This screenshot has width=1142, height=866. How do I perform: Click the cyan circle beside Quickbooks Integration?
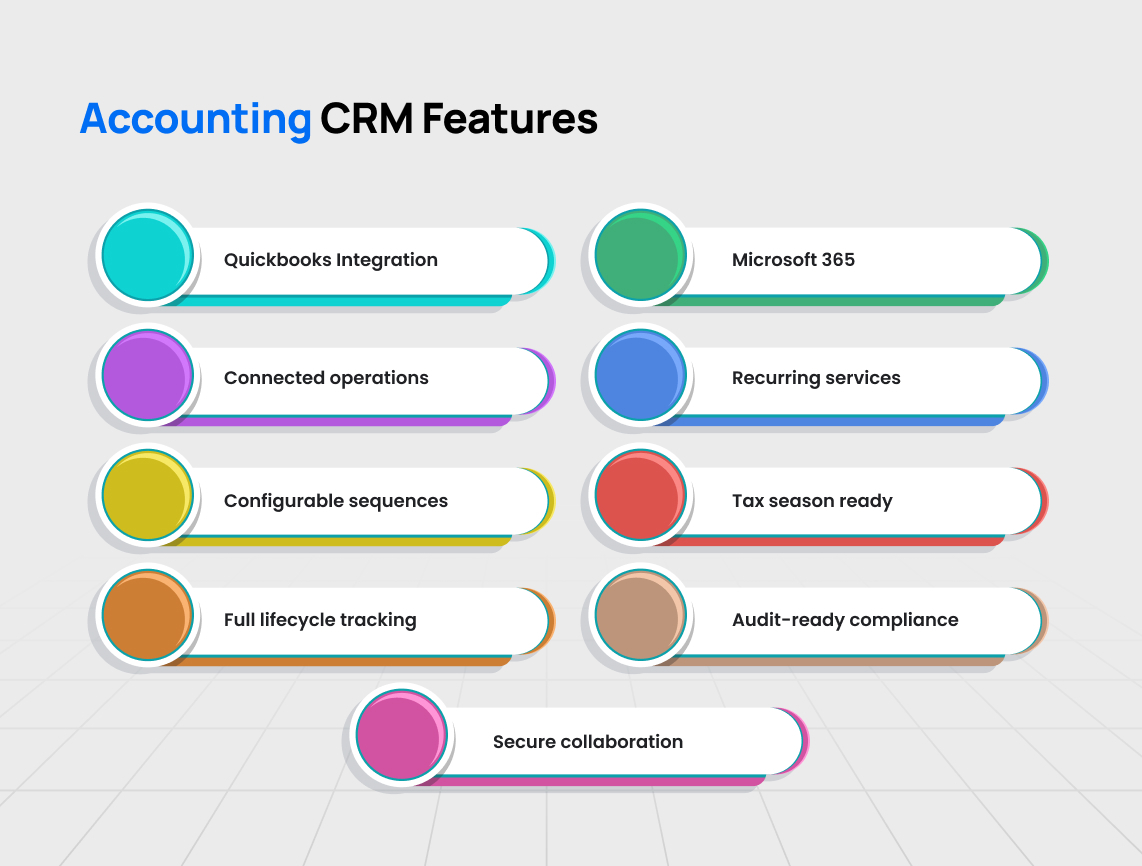click(x=148, y=255)
